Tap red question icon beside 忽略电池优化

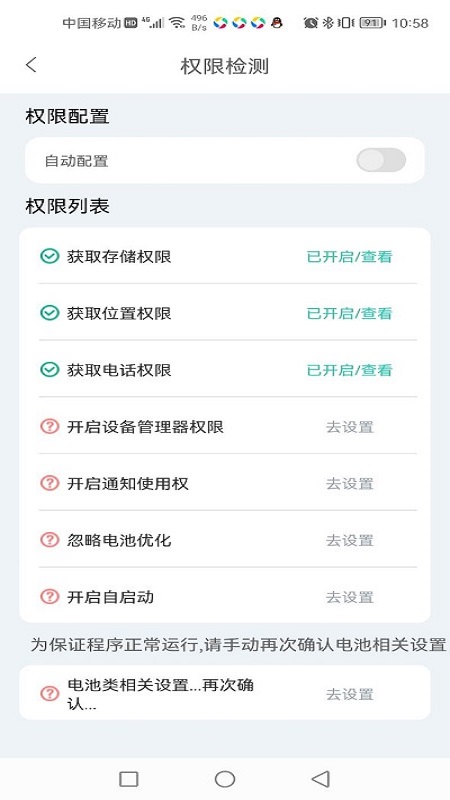[49, 539]
